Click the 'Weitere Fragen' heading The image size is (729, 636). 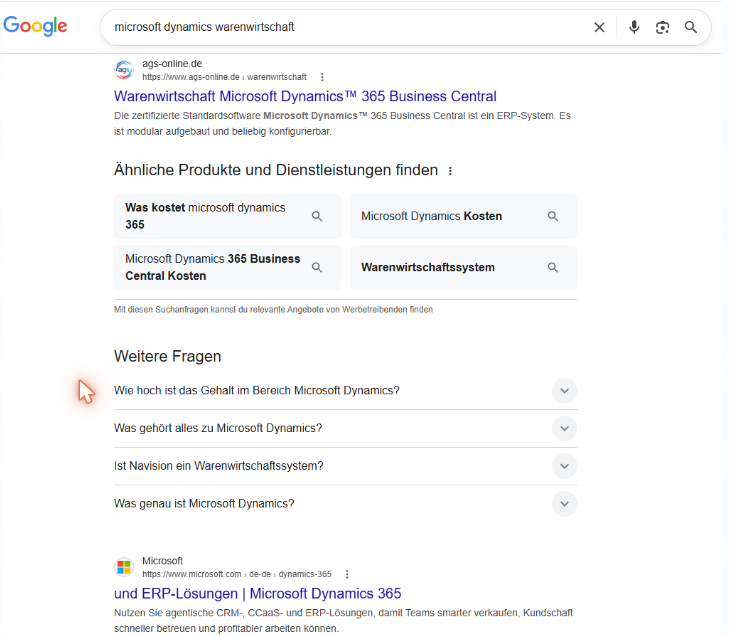tap(168, 357)
